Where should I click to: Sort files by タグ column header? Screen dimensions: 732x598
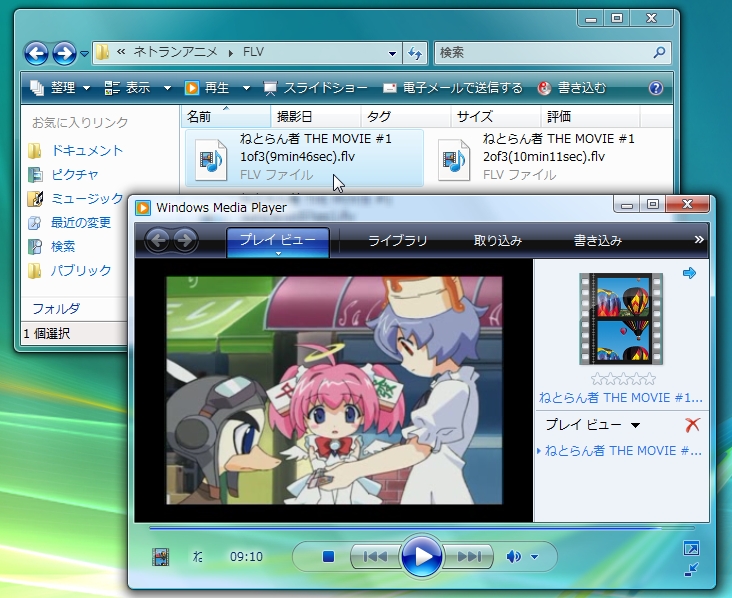pos(406,116)
